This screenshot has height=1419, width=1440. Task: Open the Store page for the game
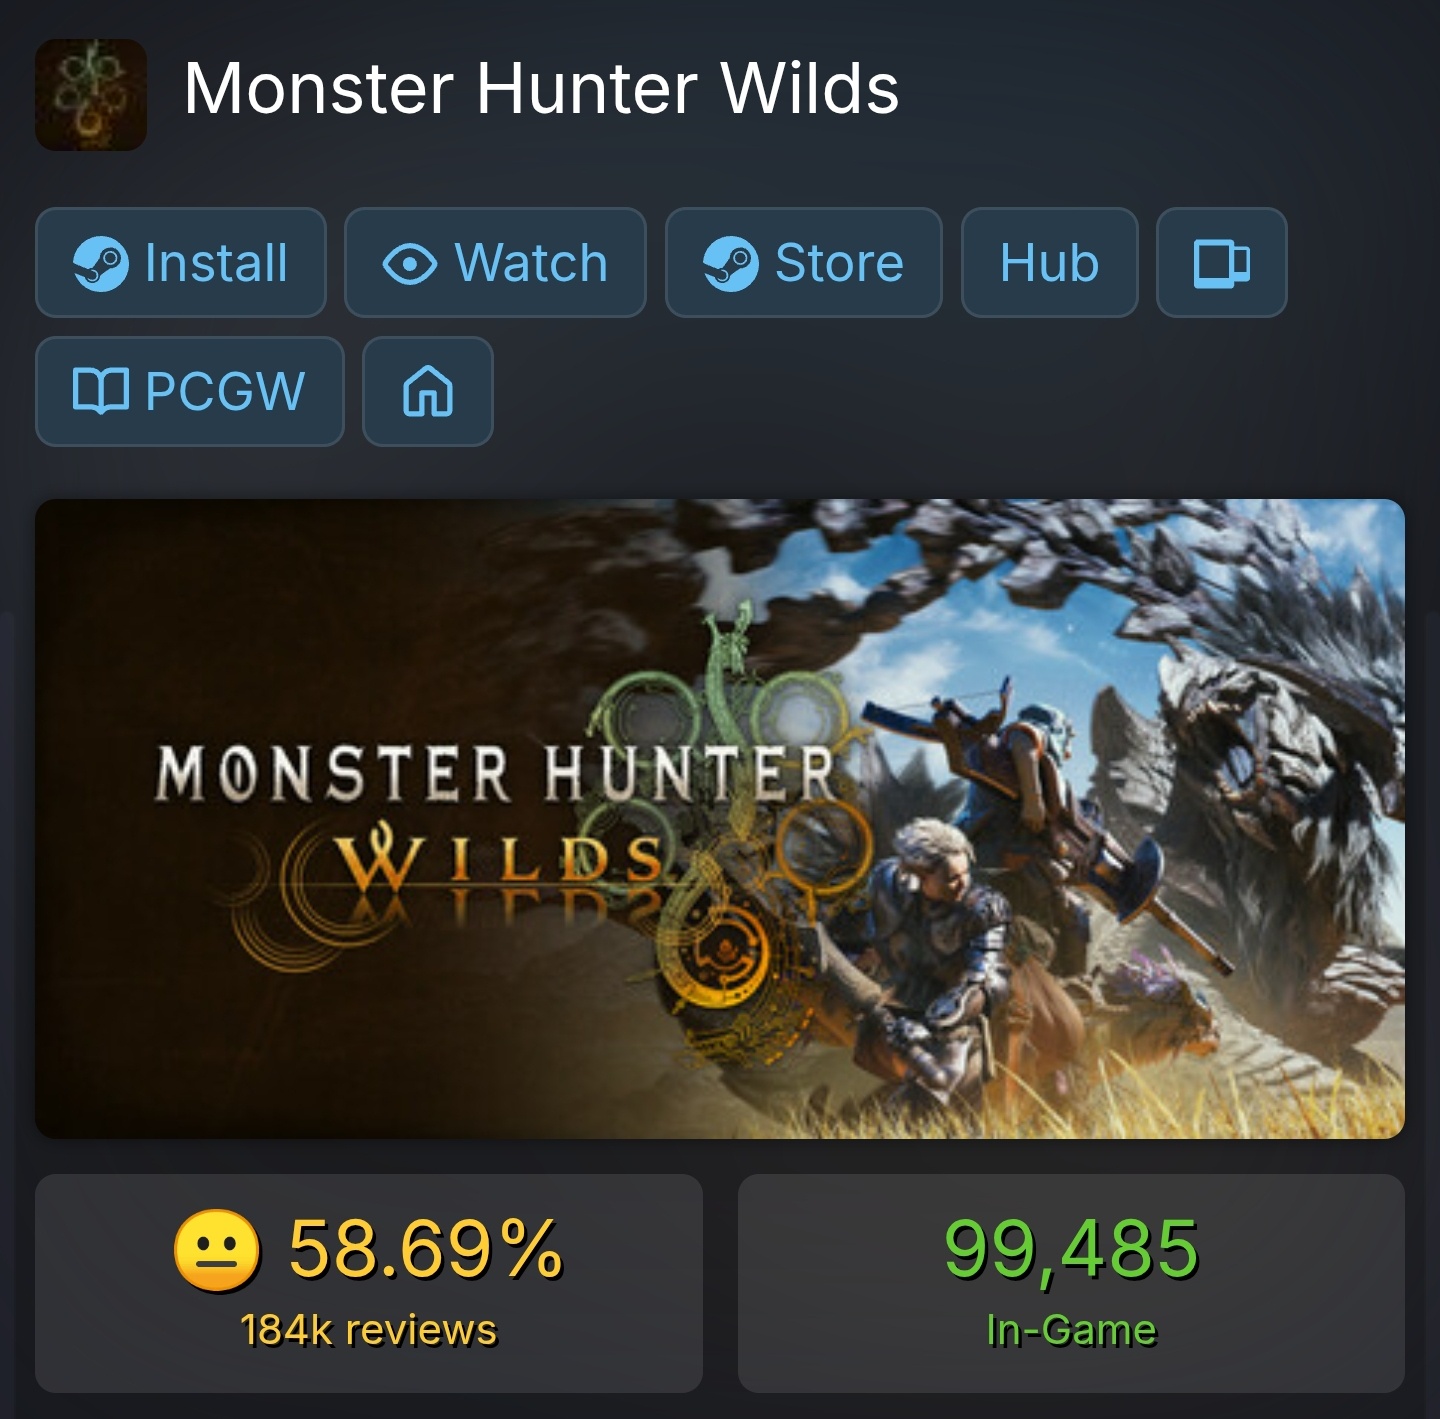(804, 263)
